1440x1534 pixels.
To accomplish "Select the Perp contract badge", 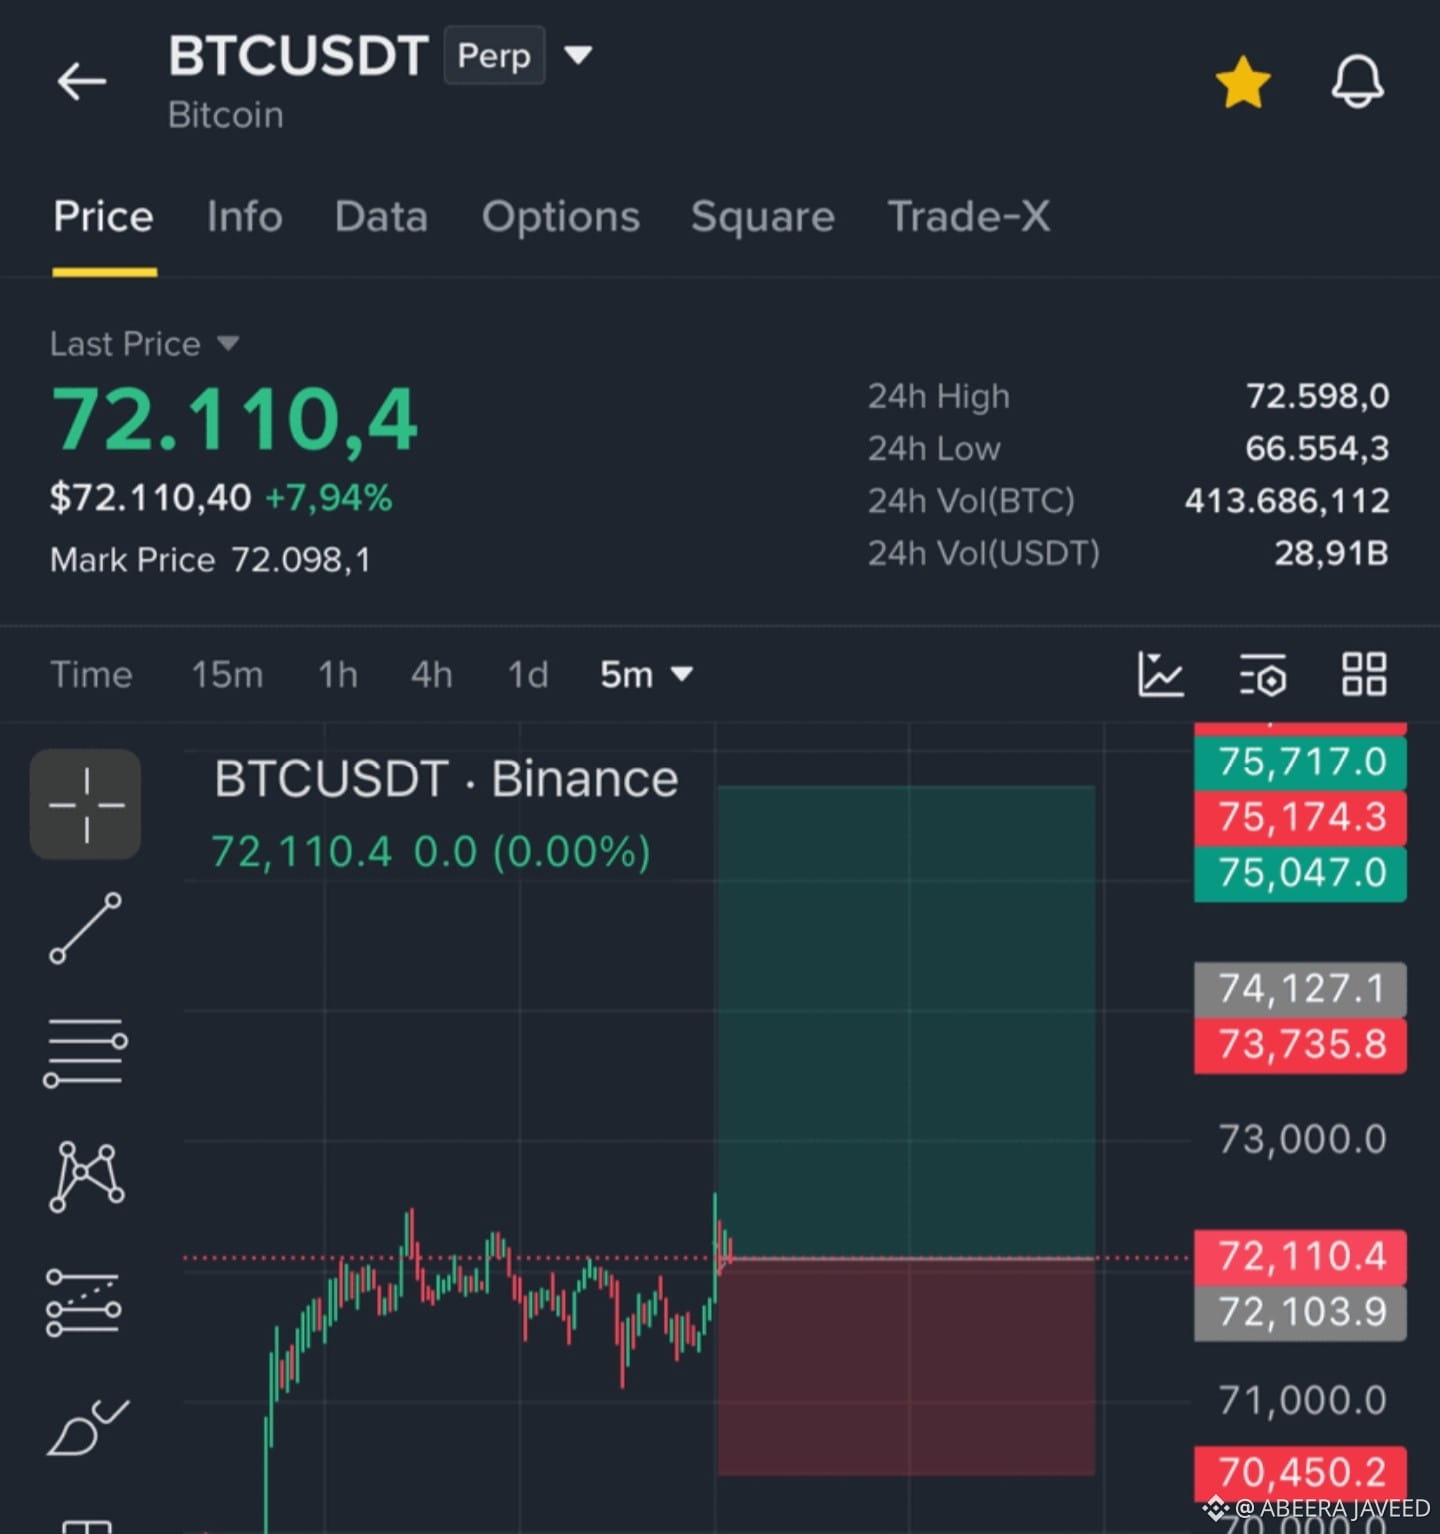I will coord(494,56).
